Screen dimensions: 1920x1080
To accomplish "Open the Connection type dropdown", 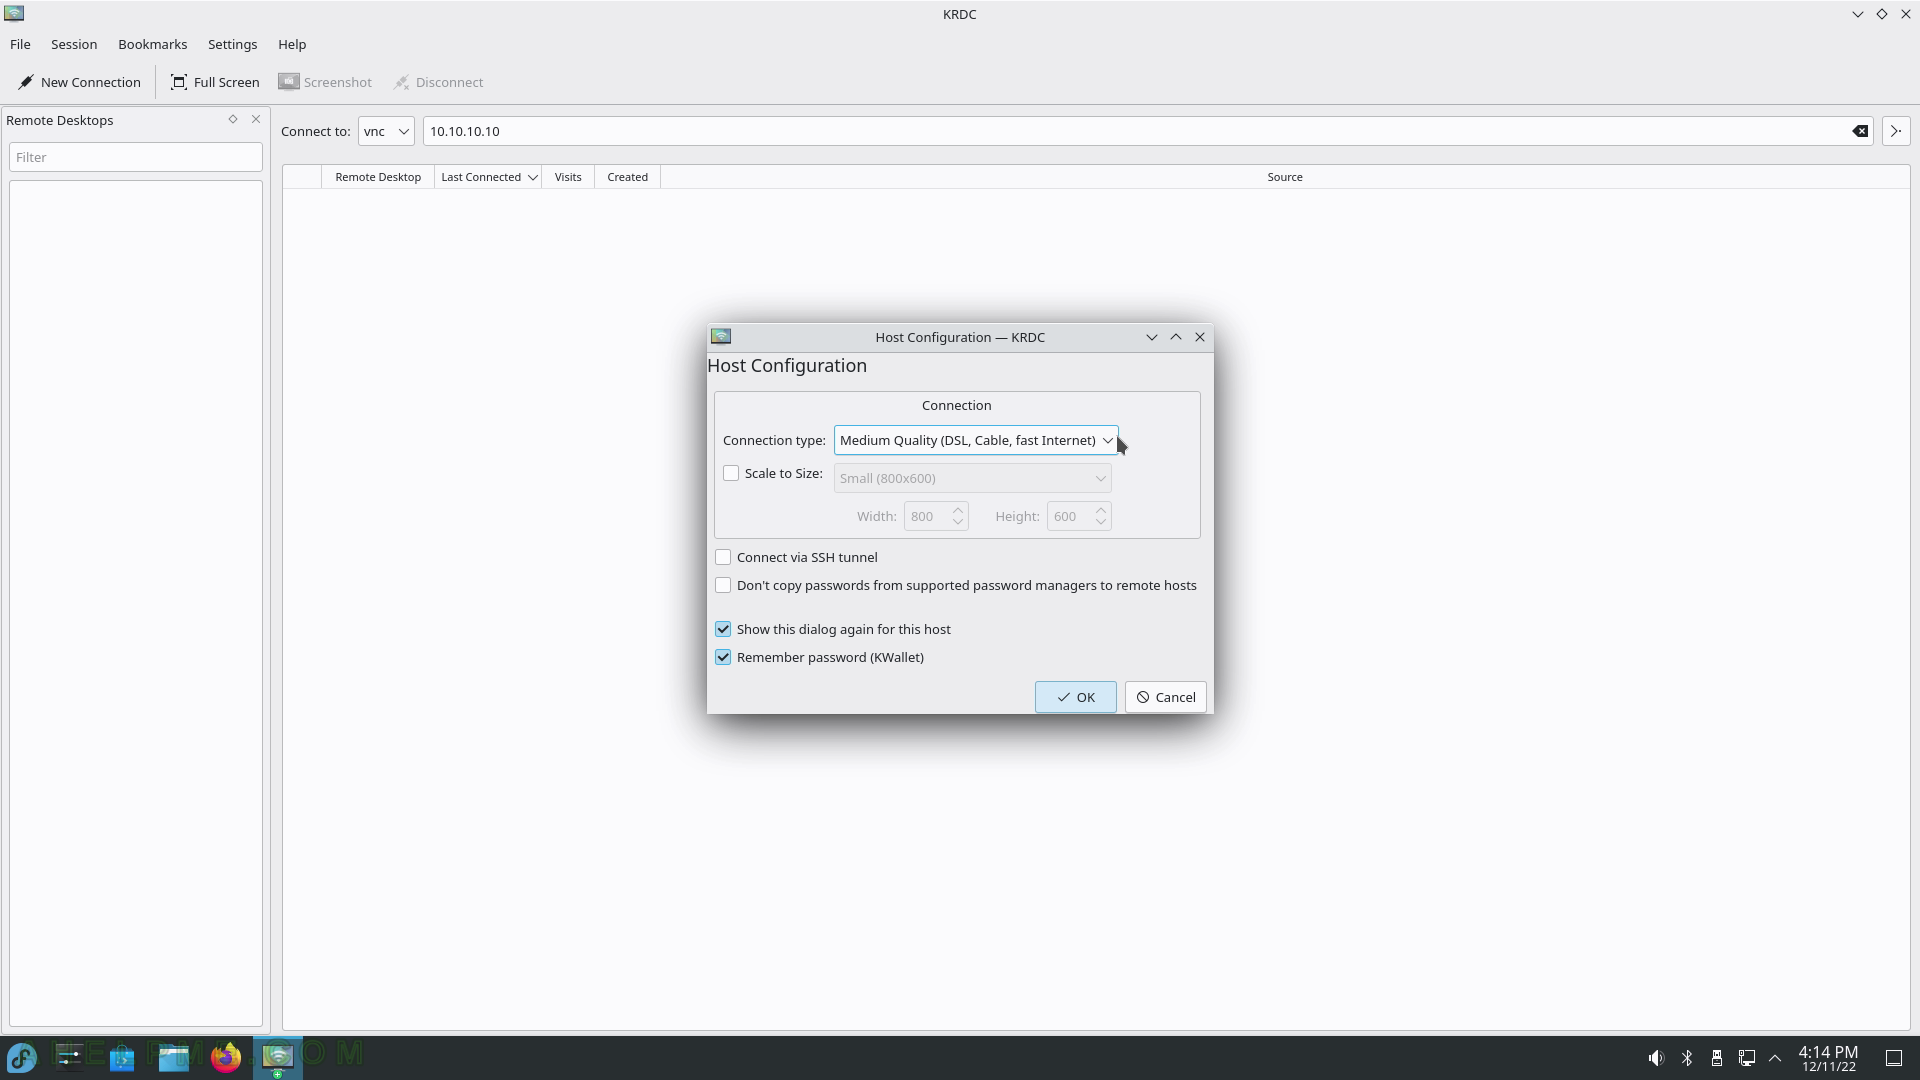I will 975,440.
